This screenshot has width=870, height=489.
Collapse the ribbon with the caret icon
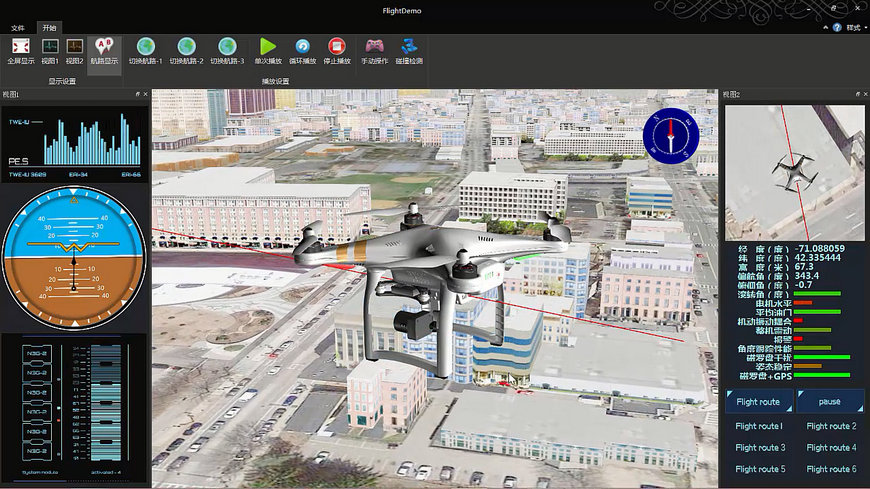click(x=826, y=27)
